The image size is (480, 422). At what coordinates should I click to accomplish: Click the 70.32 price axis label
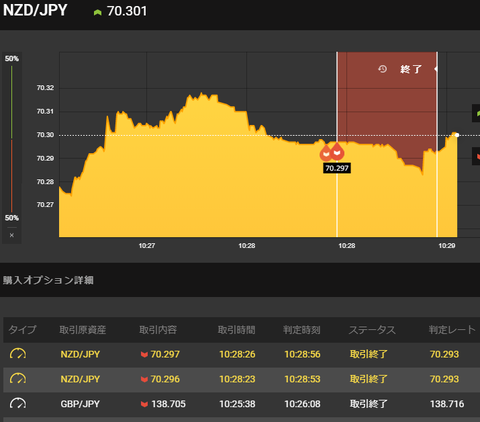pyautogui.click(x=45, y=88)
